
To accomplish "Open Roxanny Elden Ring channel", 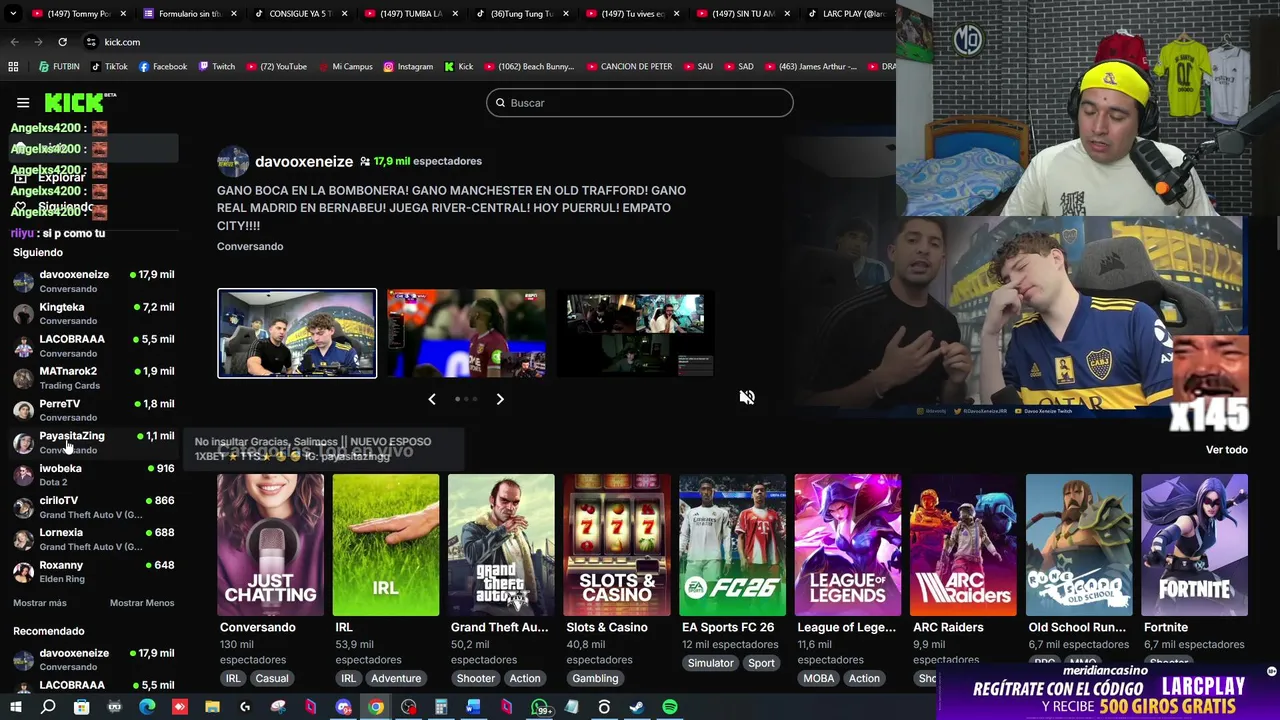I will (x=94, y=571).
